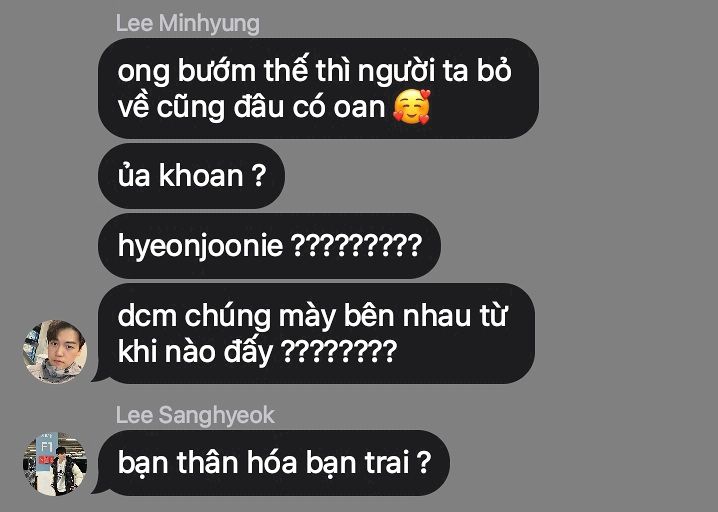Viewport: 718px width, 512px height.
Task: Click the words 'bạn trai' in Sanghyeok's message
Action: 357,463
